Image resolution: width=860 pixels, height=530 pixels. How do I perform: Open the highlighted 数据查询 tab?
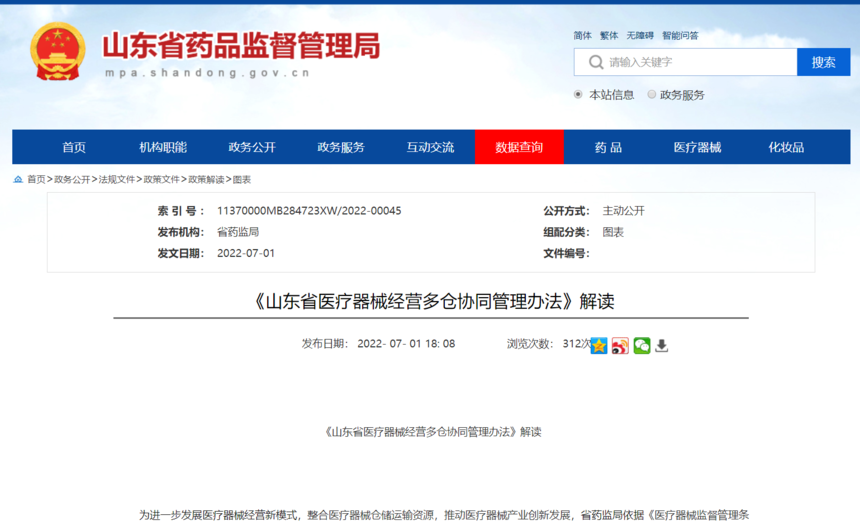[519, 147]
